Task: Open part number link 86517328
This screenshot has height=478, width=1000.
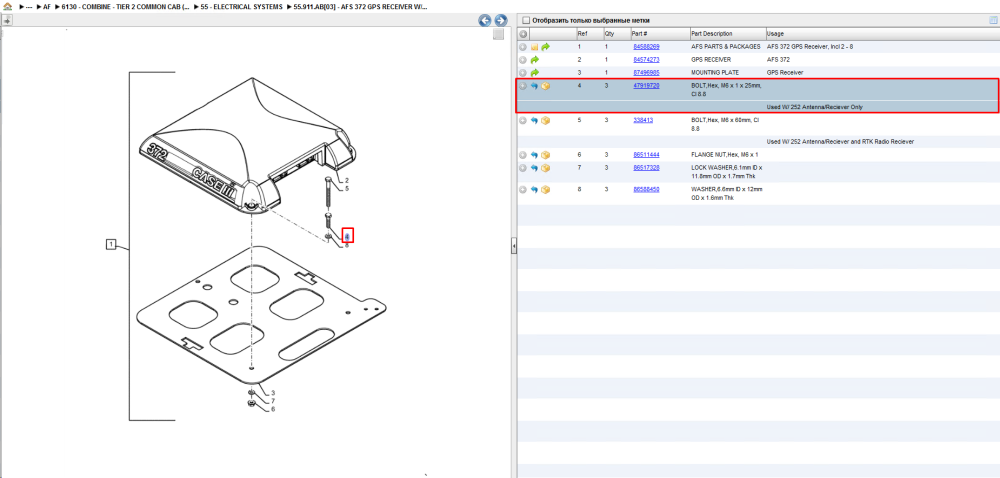Action: (x=646, y=168)
